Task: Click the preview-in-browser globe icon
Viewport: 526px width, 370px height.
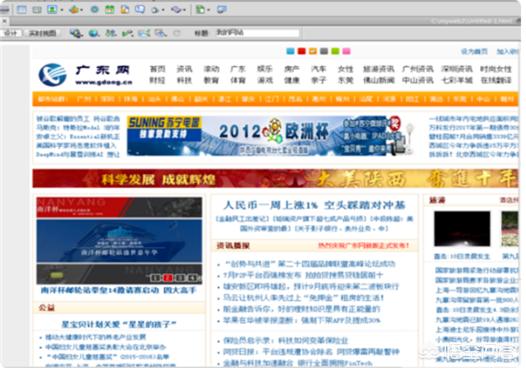Action: 94,33
